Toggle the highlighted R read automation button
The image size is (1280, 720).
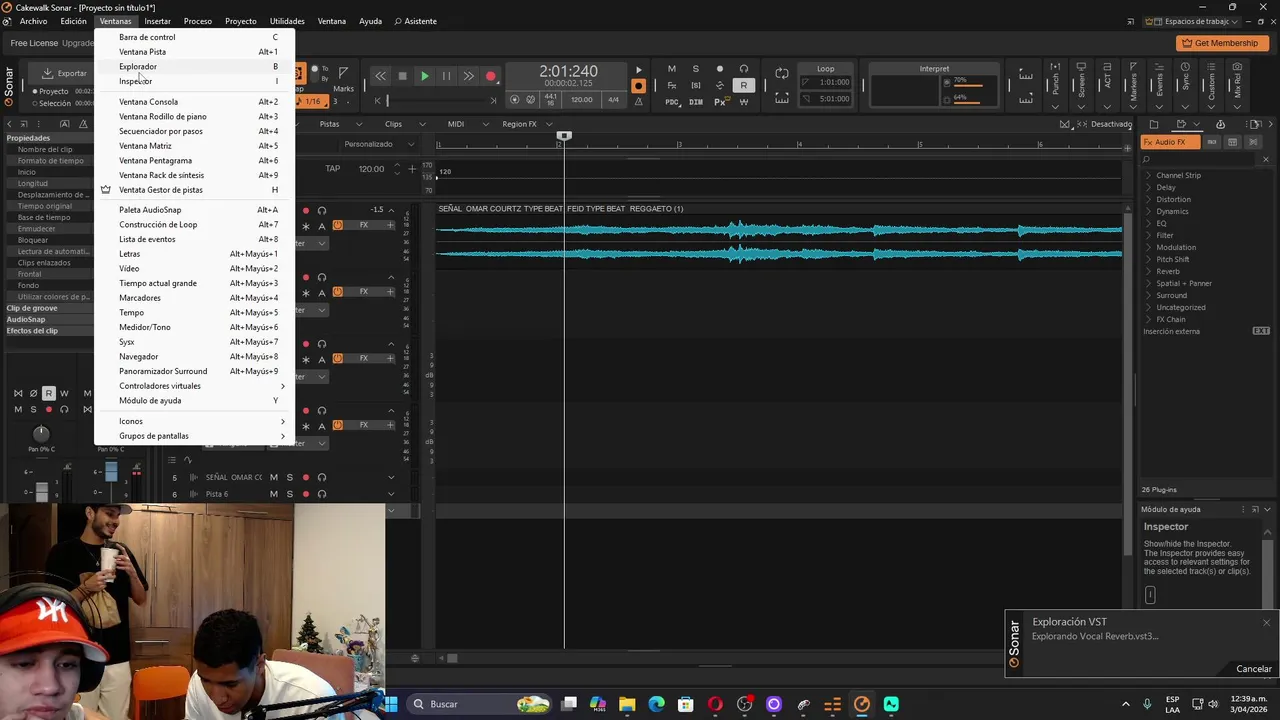tap(743, 86)
